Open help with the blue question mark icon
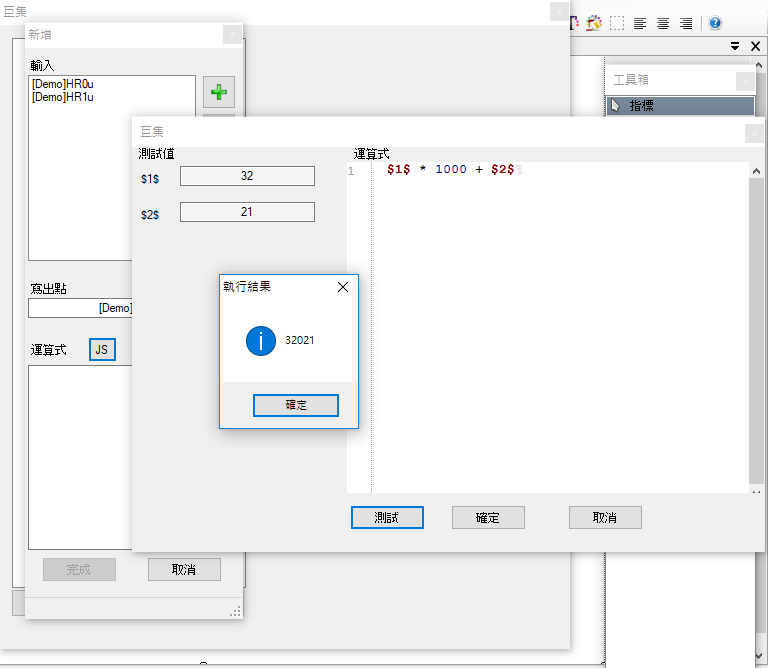 click(715, 23)
